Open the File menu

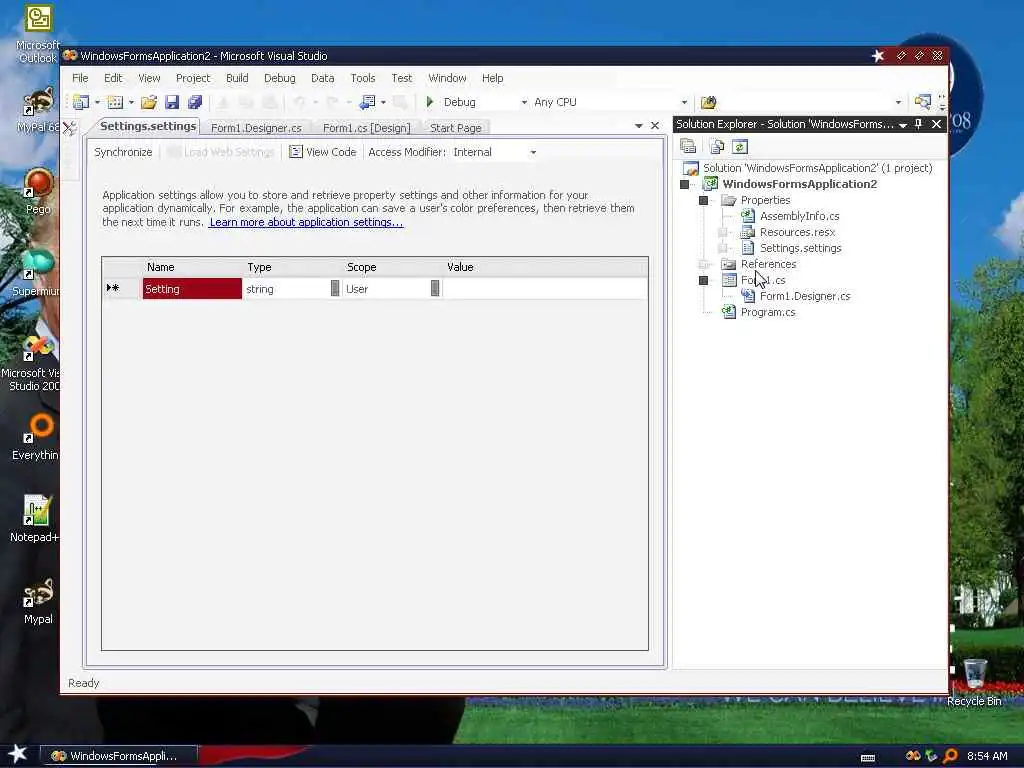(x=80, y=78)
